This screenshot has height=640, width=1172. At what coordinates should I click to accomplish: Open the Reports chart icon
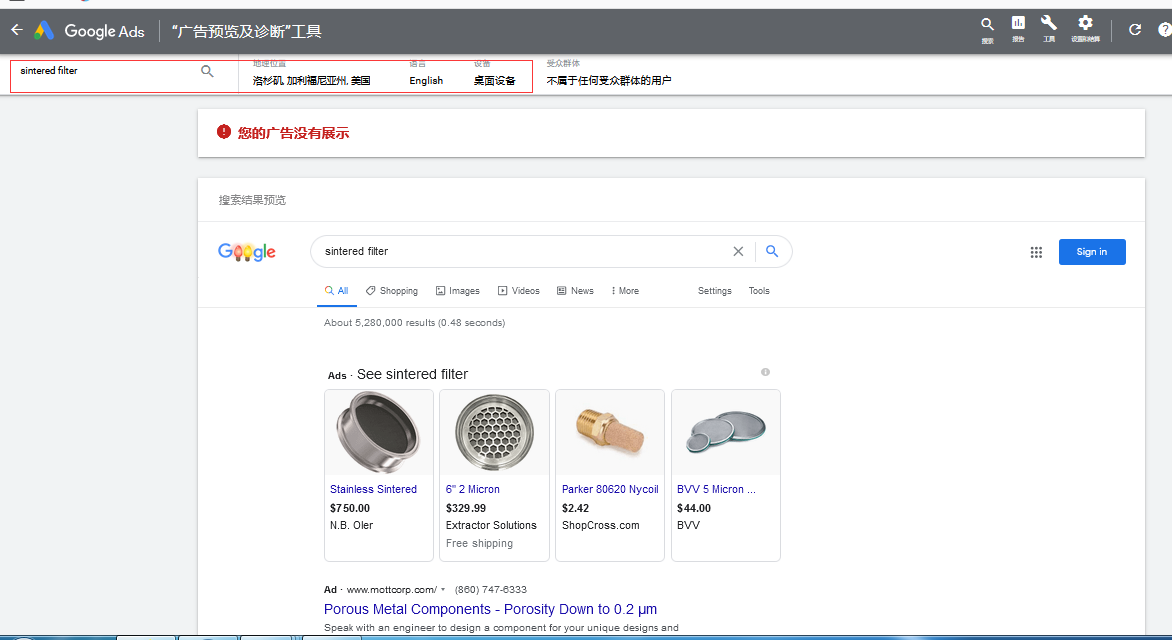click(x=1018, y=24)
